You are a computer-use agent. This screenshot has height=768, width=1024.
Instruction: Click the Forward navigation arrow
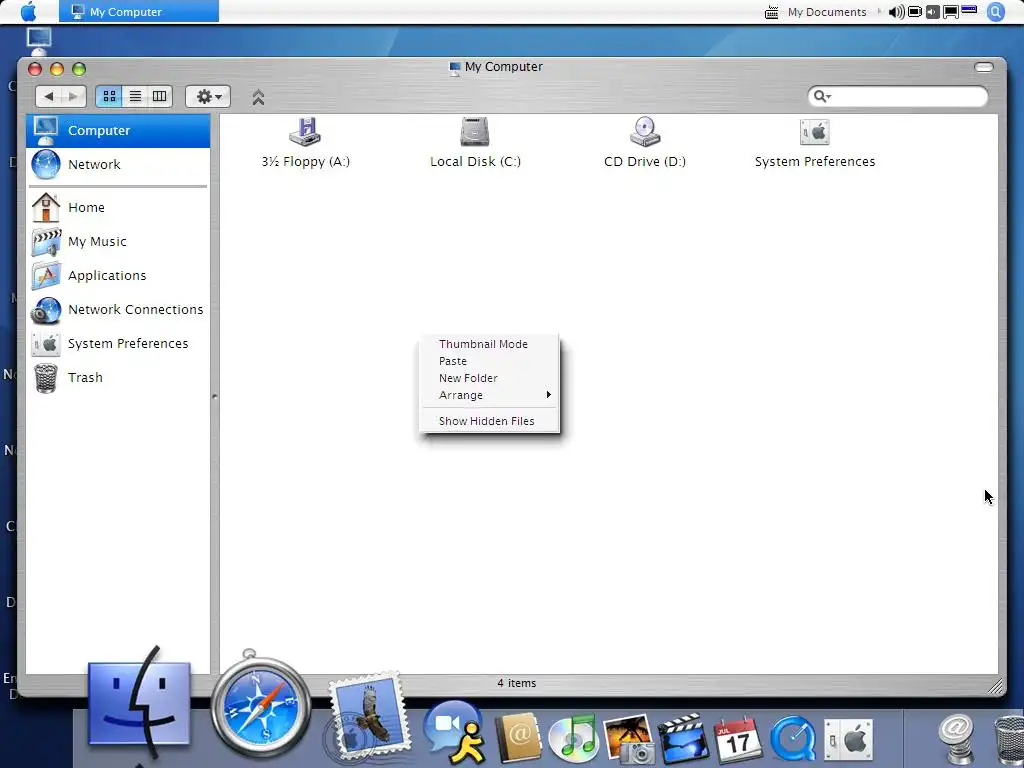[73, 97]
